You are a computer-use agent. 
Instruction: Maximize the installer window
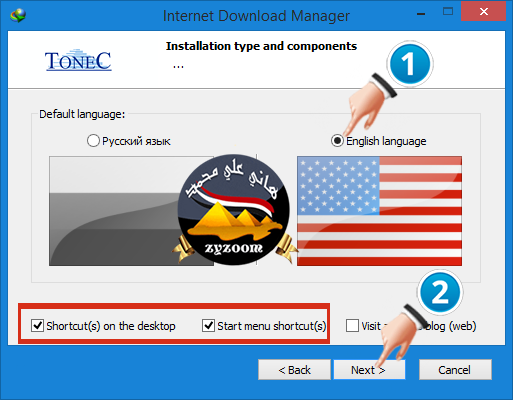click(448, 12)
